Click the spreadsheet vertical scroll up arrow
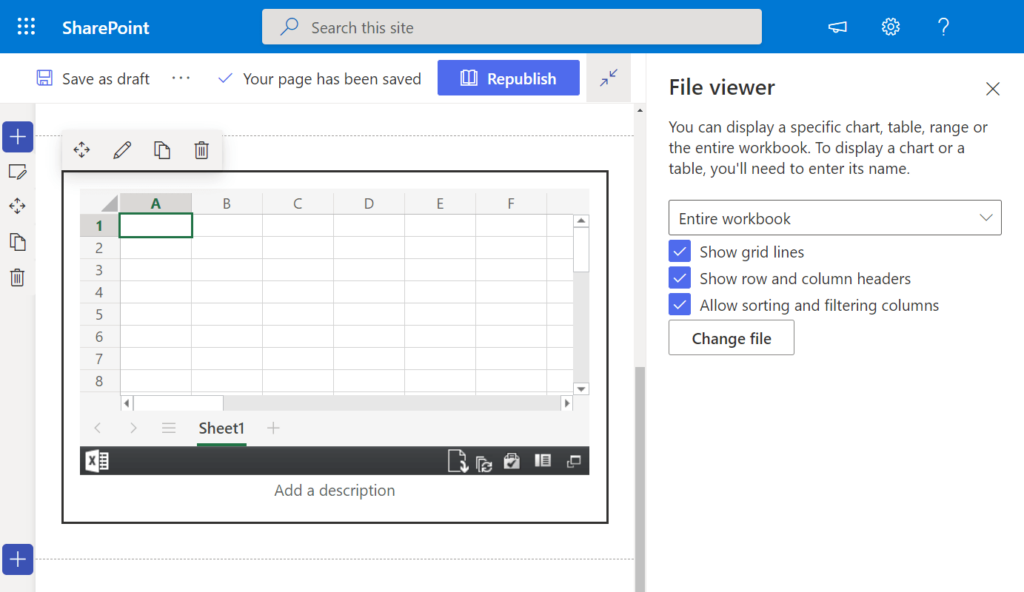 581,221
